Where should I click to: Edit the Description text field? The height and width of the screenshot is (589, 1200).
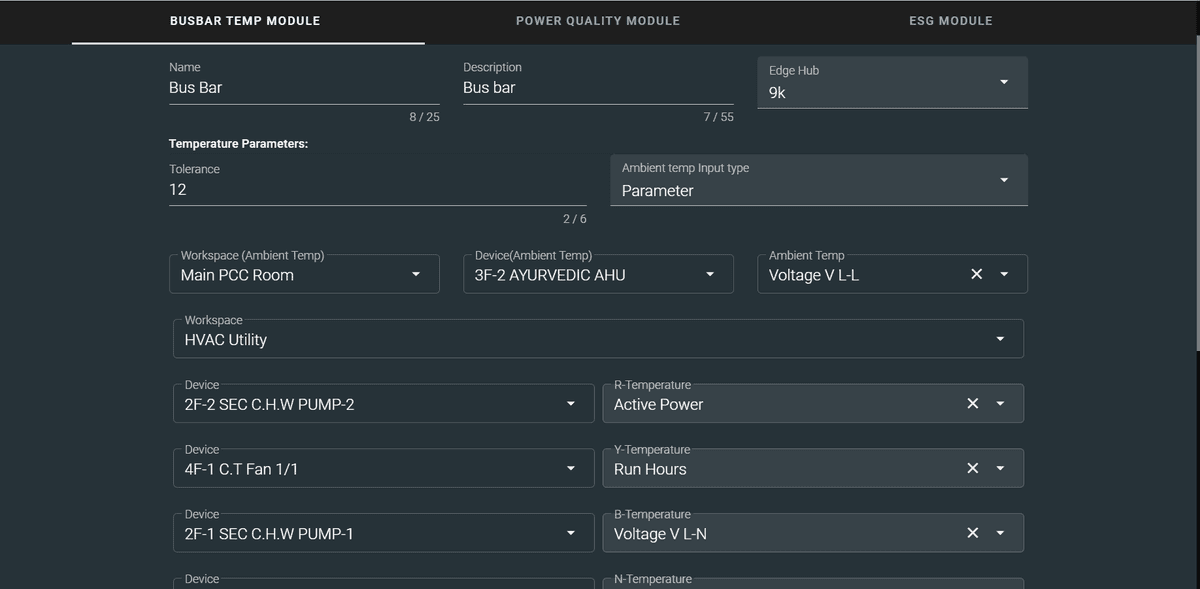pos(597,88)
